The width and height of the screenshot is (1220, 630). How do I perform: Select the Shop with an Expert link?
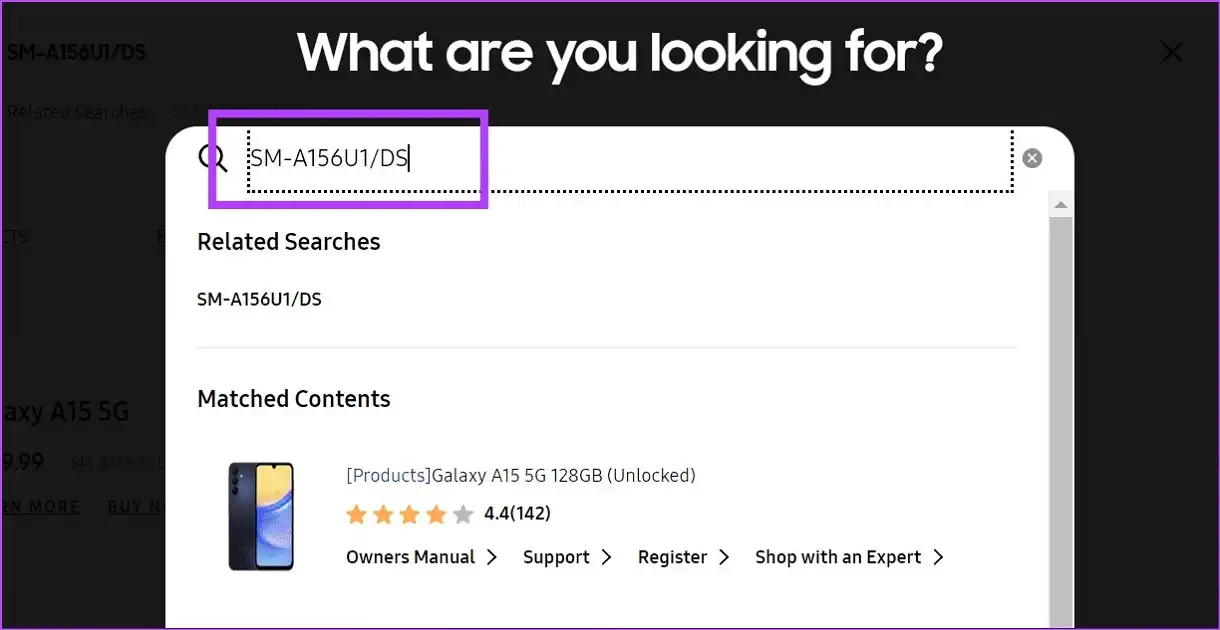point(838,557)
